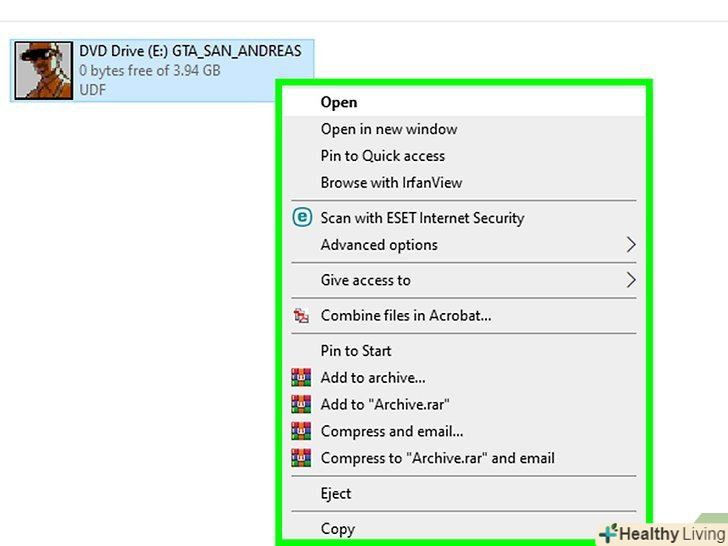Click the Acrobat PDF icon
Viewport: 728px width, 546px height.
click(301, 316)
